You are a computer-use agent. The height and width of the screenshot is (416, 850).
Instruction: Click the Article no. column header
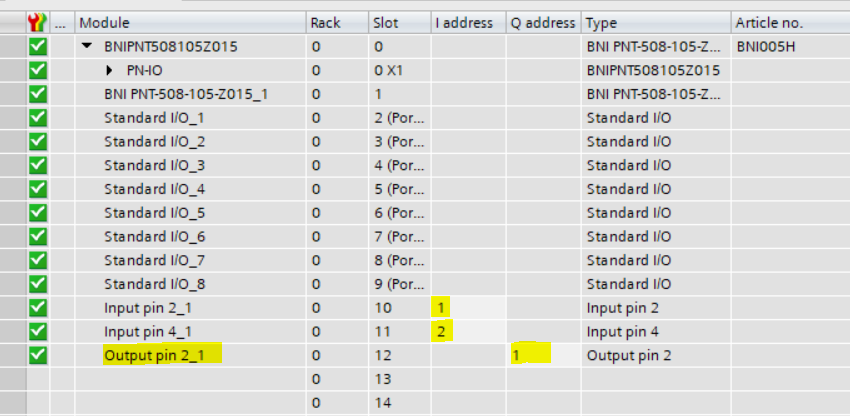[x=790, y=22]
